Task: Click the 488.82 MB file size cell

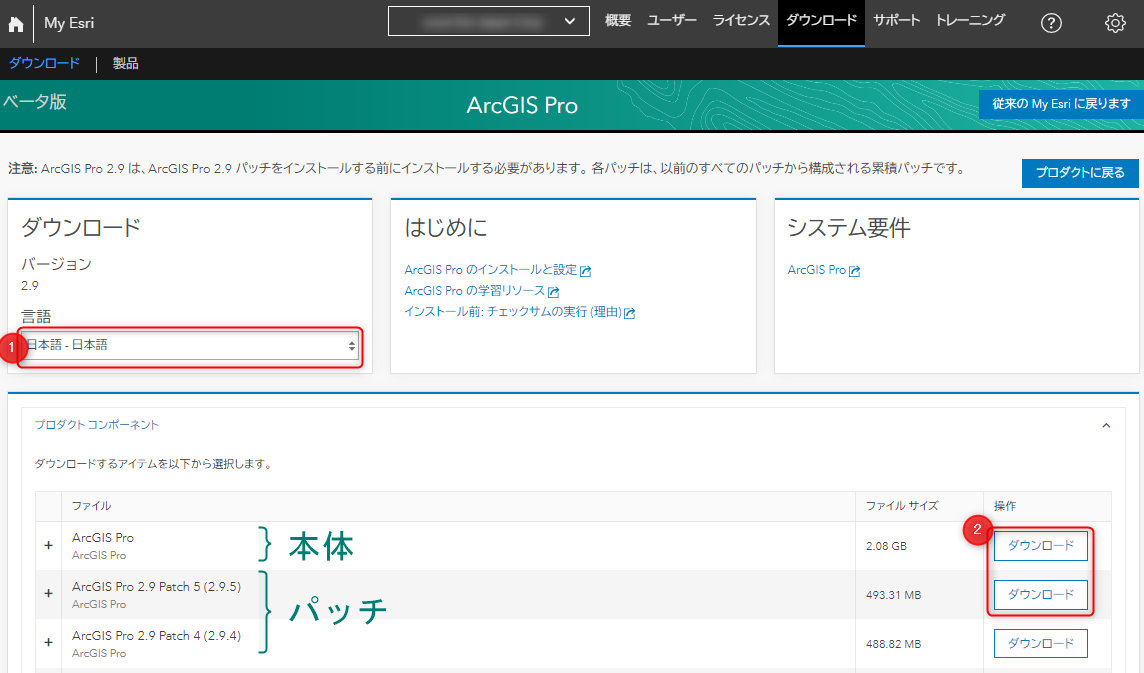Action: [x=893, y=644]
